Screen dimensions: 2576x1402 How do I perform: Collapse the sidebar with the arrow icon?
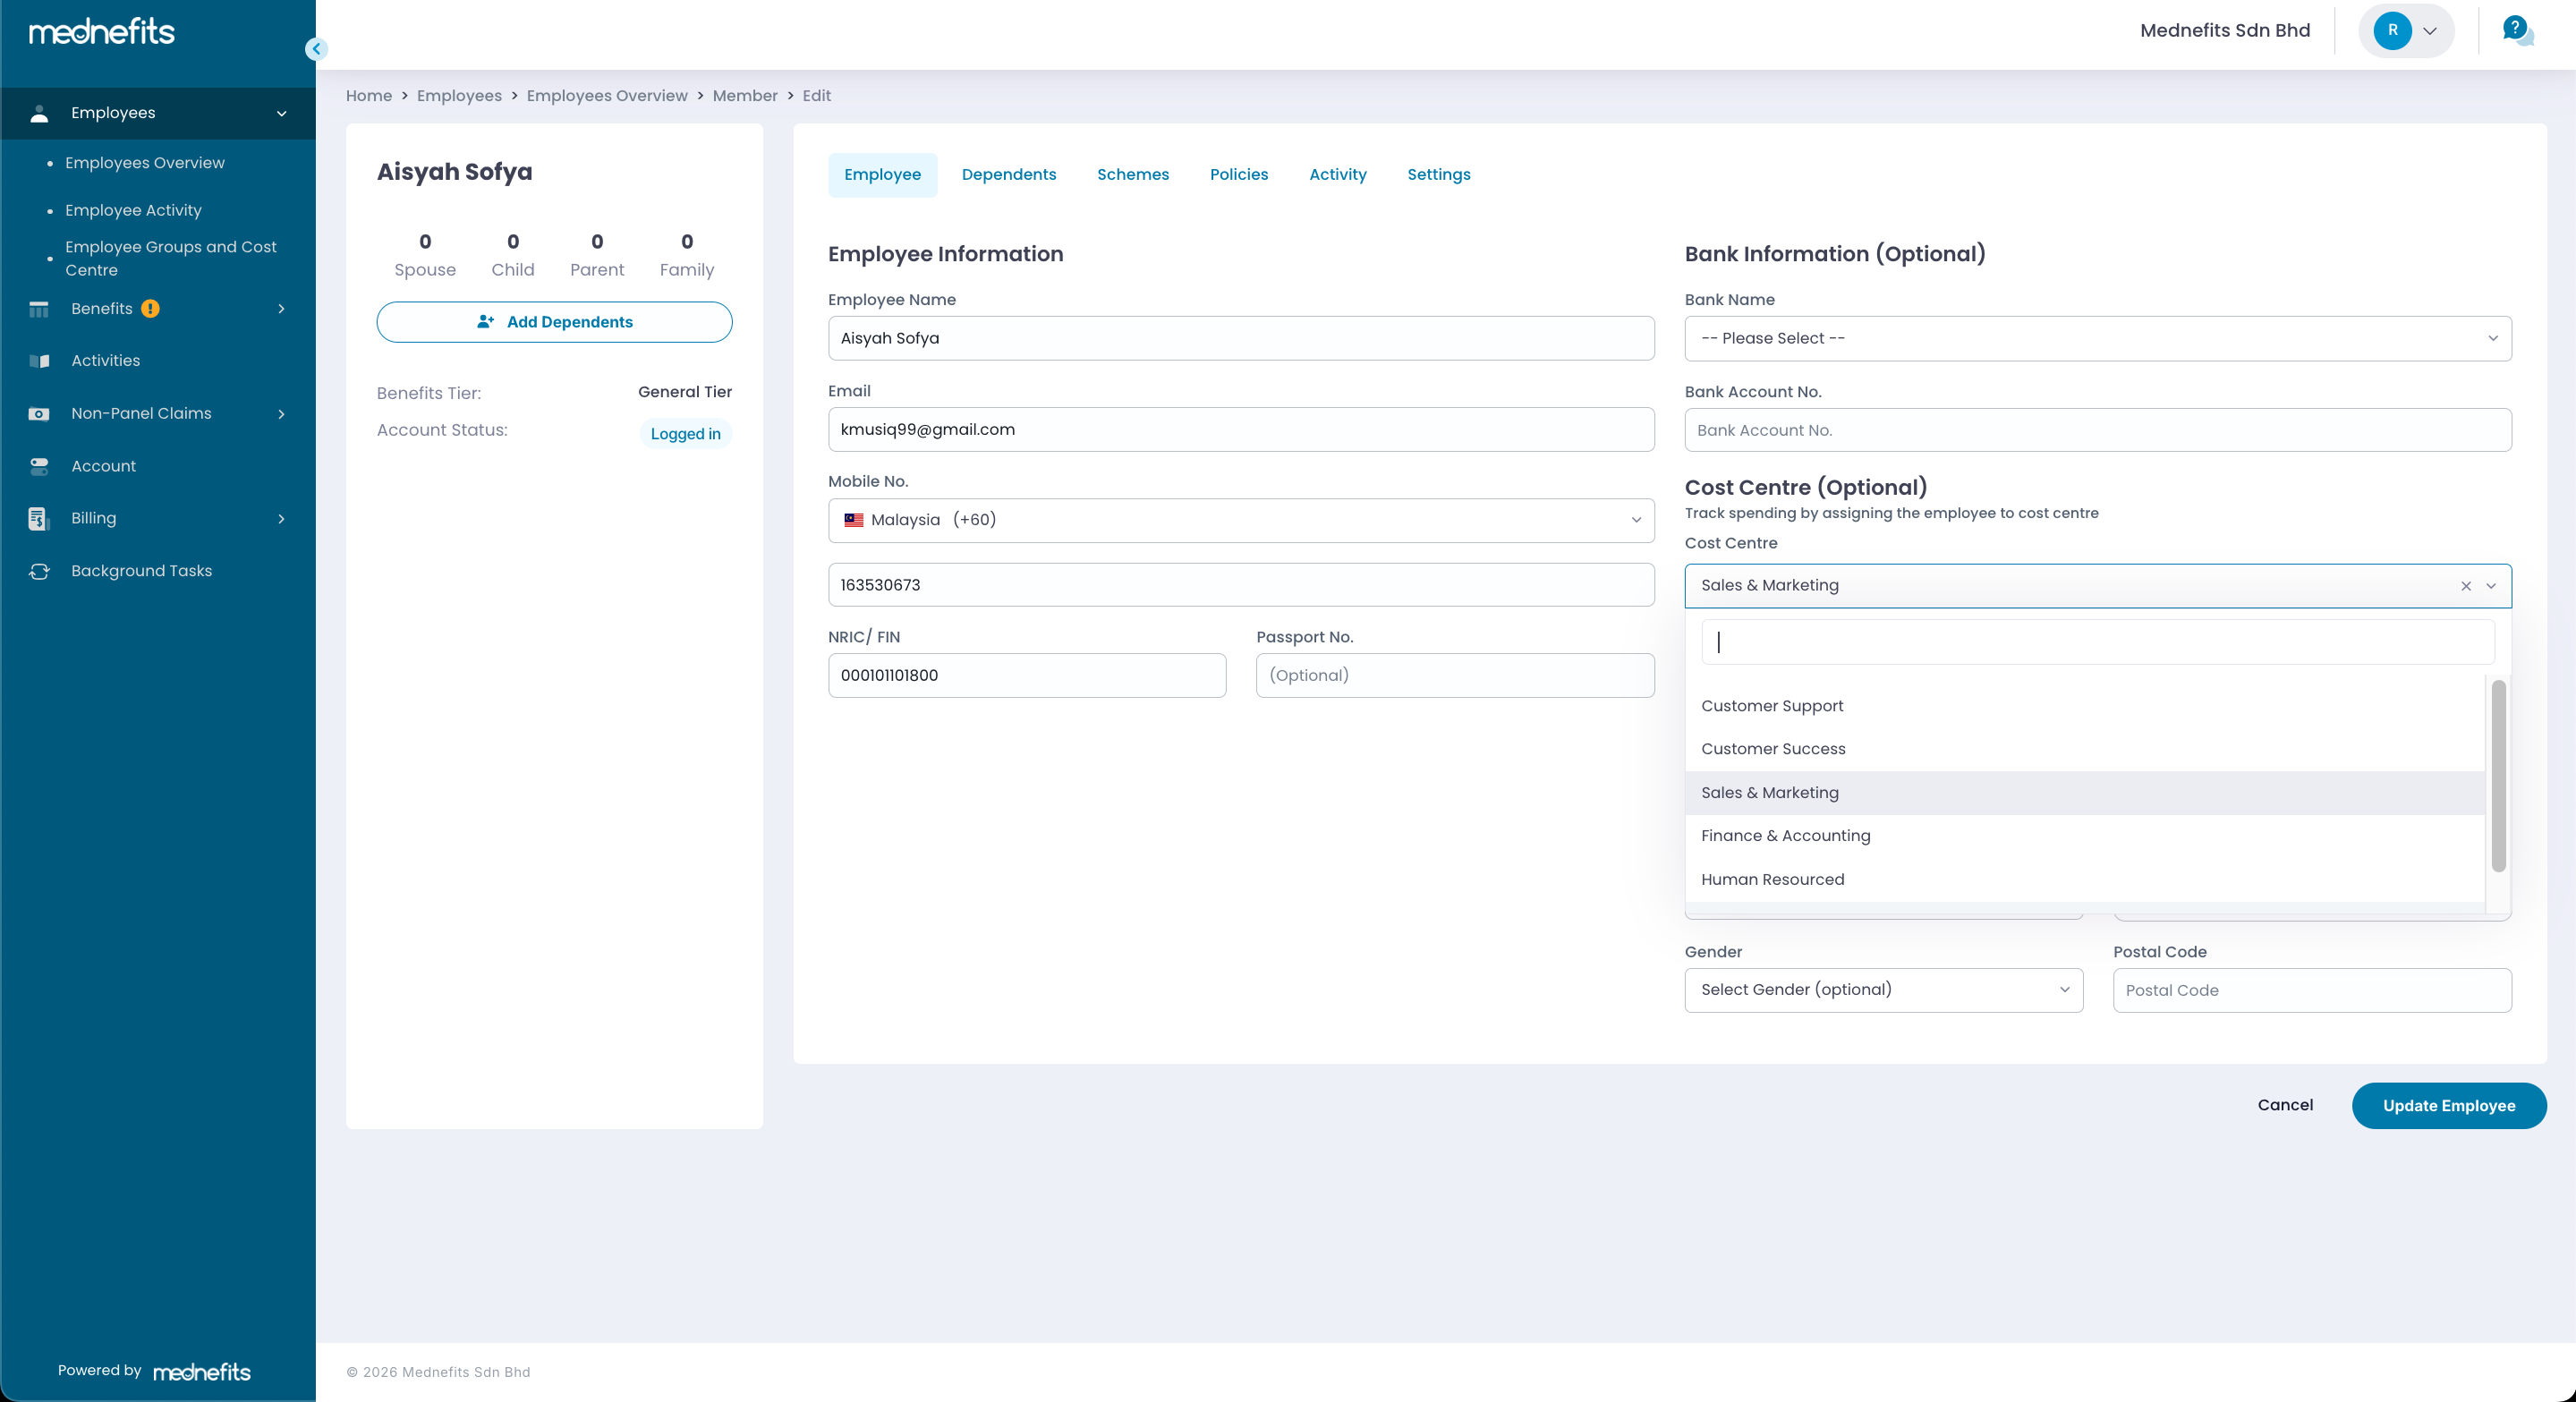316,49
